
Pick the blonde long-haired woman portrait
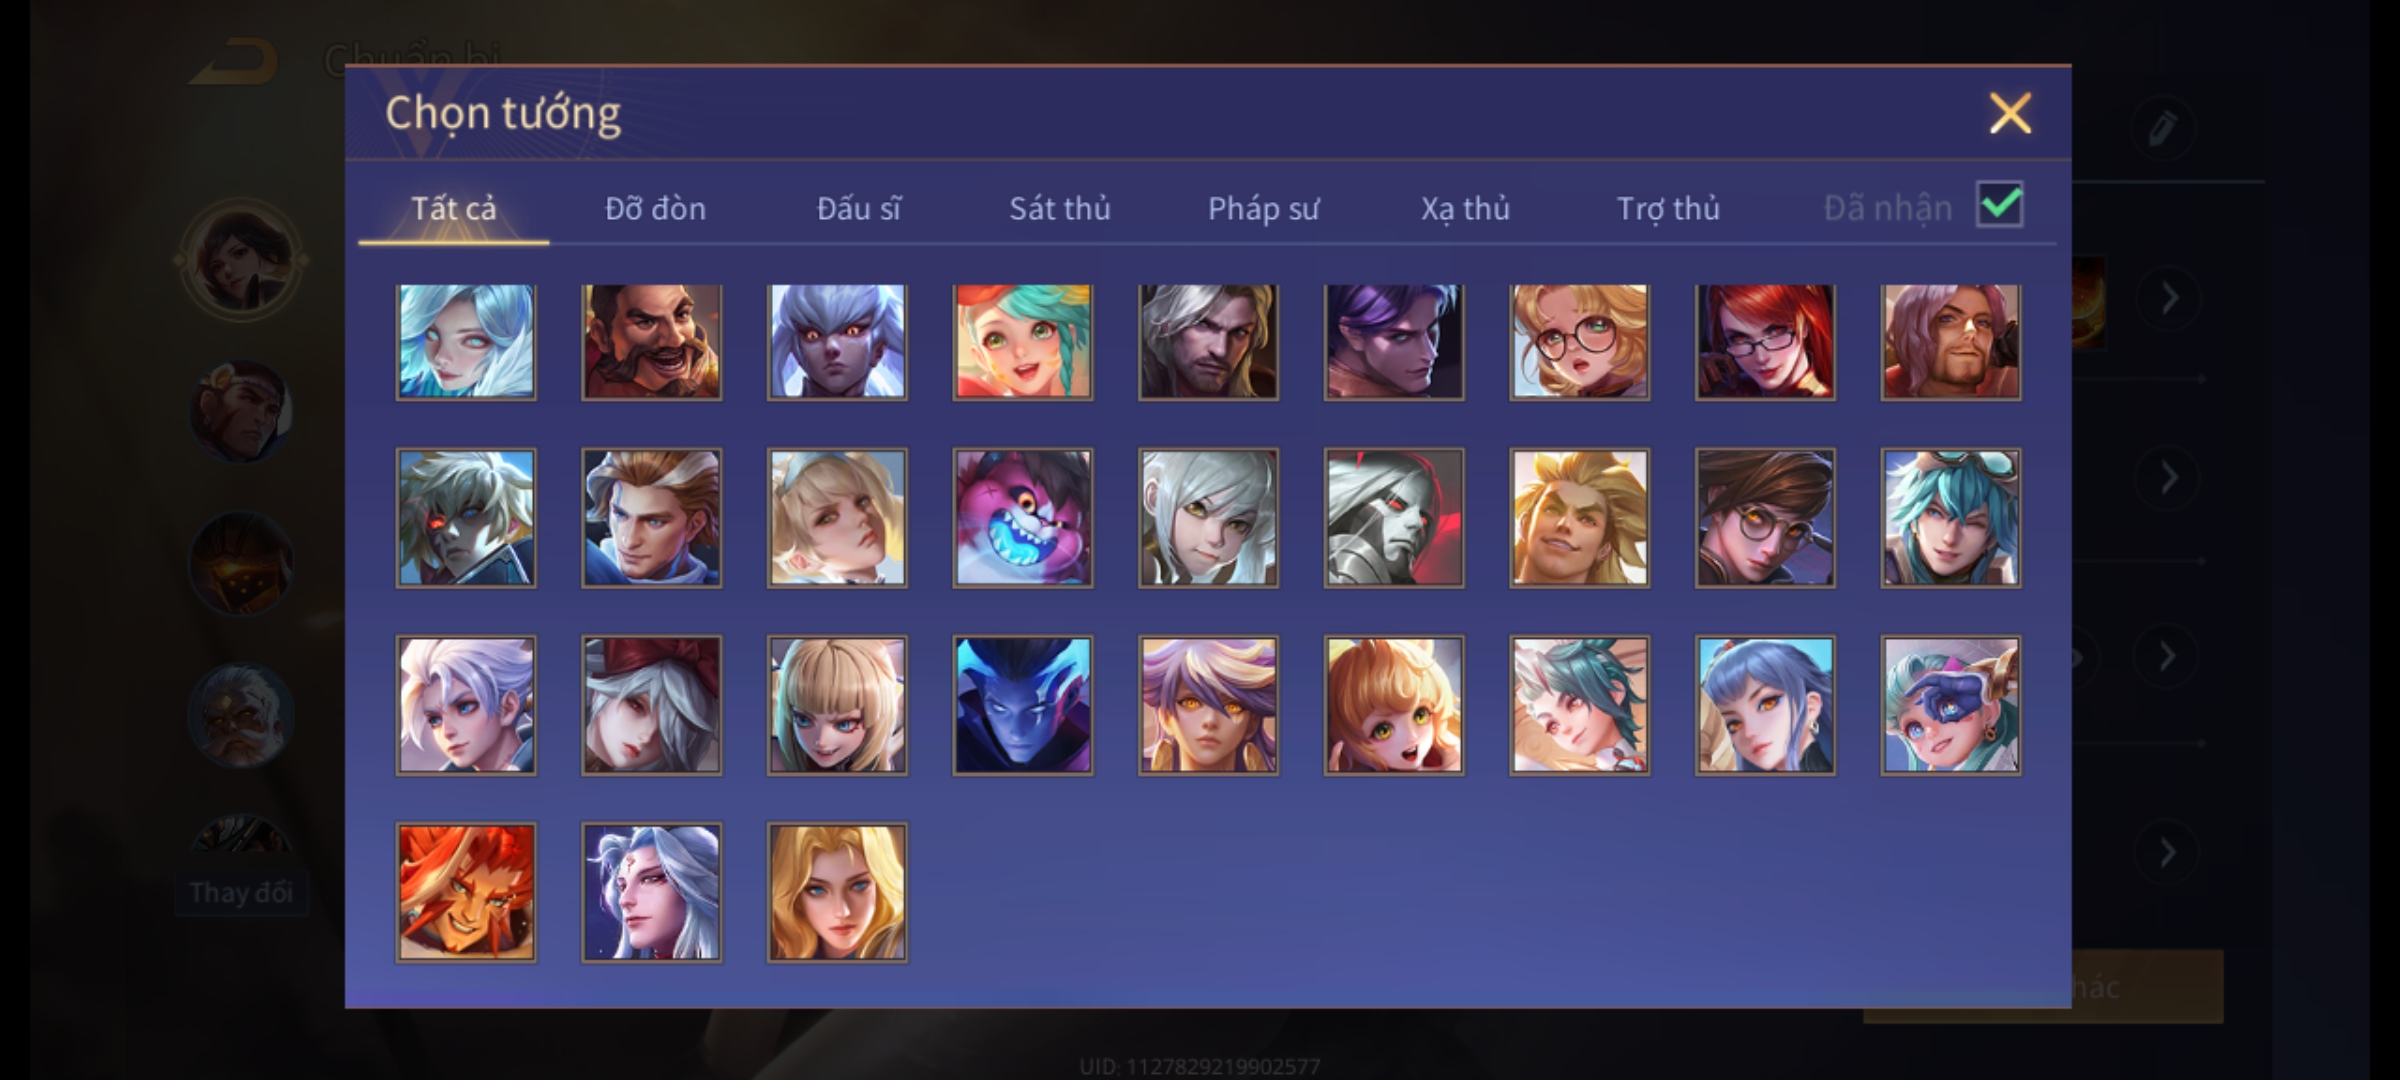coord(837,892)
